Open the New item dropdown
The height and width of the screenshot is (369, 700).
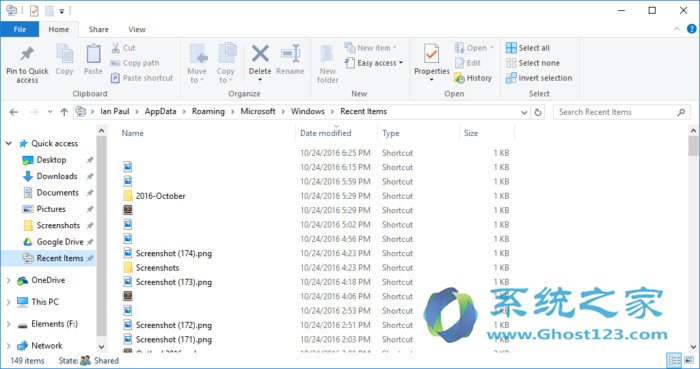click(371, 48)
